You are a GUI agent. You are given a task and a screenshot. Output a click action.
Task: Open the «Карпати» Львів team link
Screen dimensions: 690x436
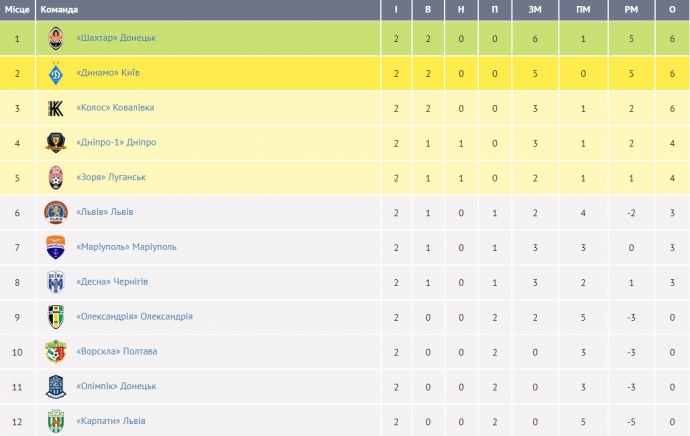(x=110, y=421)
